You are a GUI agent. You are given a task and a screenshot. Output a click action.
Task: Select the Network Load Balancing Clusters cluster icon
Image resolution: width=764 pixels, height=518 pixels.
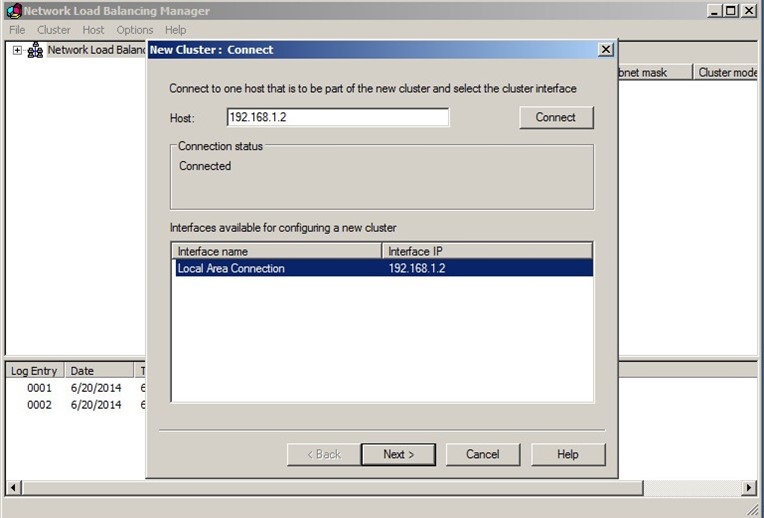(x=35, y=50)
